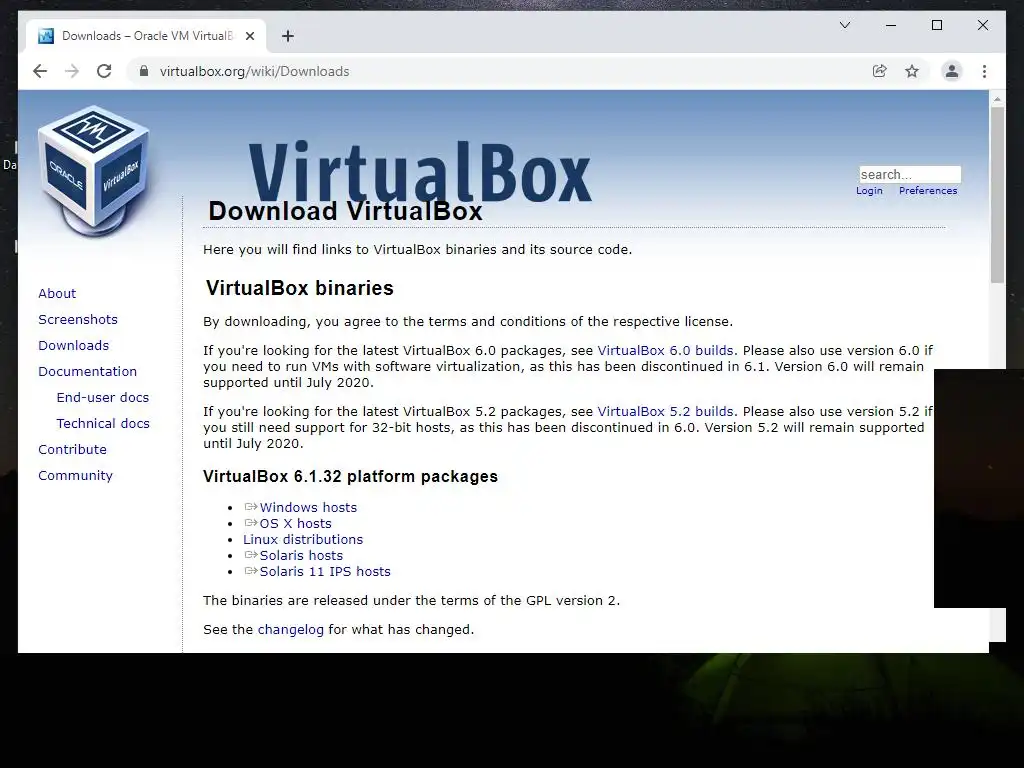Download the Windows hosts package
This screenshot has height=768, width=1024.
[308, 507]
